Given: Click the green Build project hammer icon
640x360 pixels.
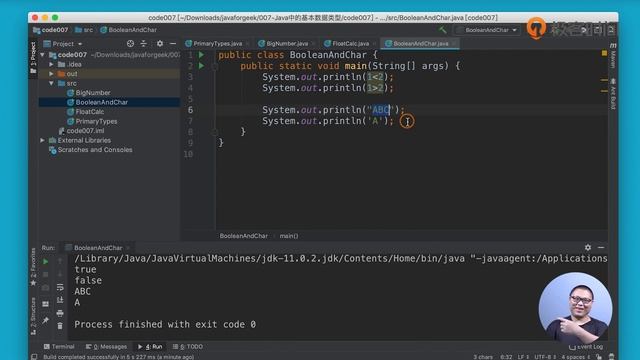Looking at the screenshot, I should (442, 30).
